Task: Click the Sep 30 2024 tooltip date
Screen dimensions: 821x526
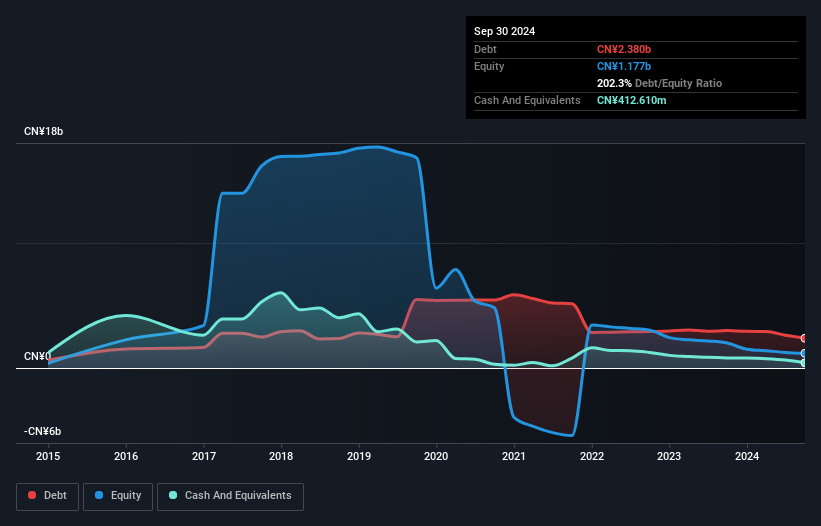Action: click(504, 31)
